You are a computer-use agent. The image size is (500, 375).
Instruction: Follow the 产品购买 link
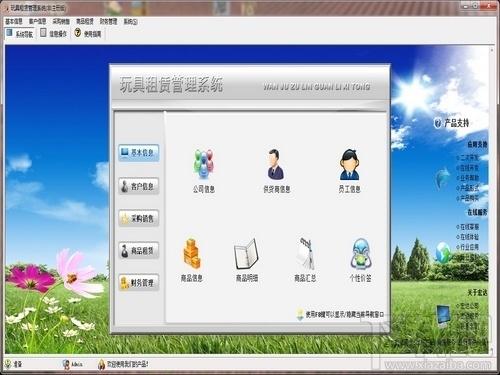tap(468, 198)
